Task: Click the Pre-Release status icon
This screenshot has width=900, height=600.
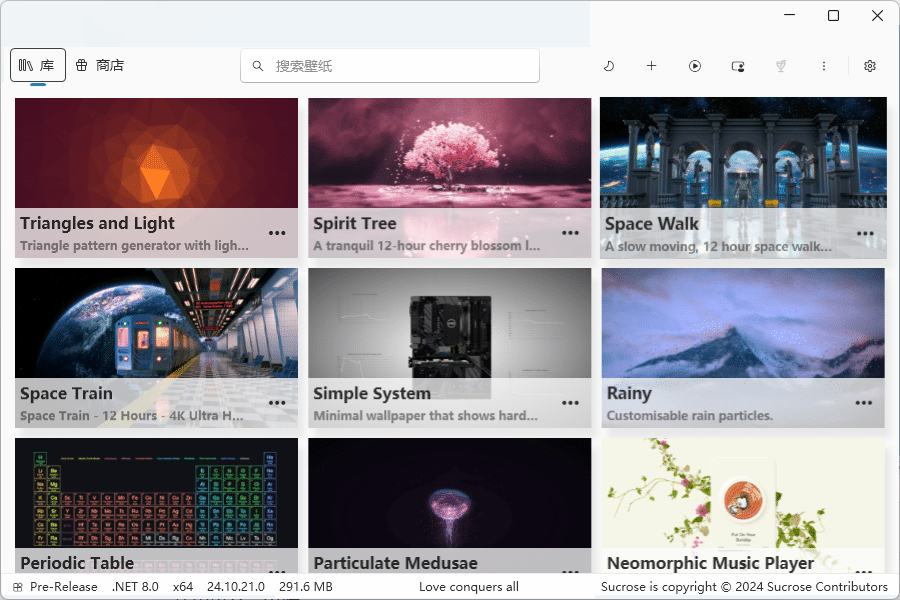Action: click(18, 587)
